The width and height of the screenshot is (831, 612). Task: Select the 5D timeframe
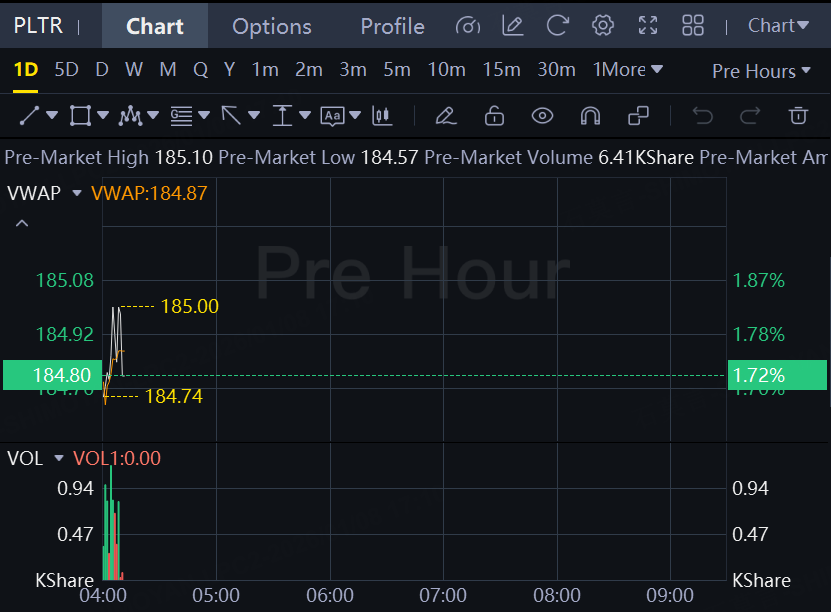click(x=66, y=70)
